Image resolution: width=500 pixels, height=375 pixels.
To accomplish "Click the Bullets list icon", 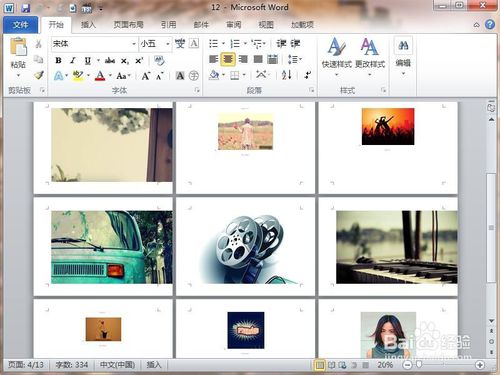I will pyautogui.click(x=213, y=43).
